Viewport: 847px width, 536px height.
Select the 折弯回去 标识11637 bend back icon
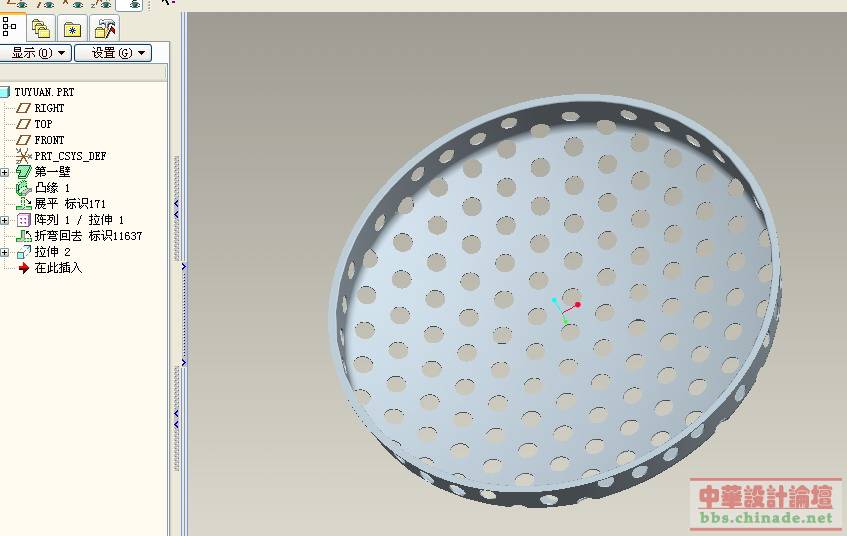pos(23,236)
